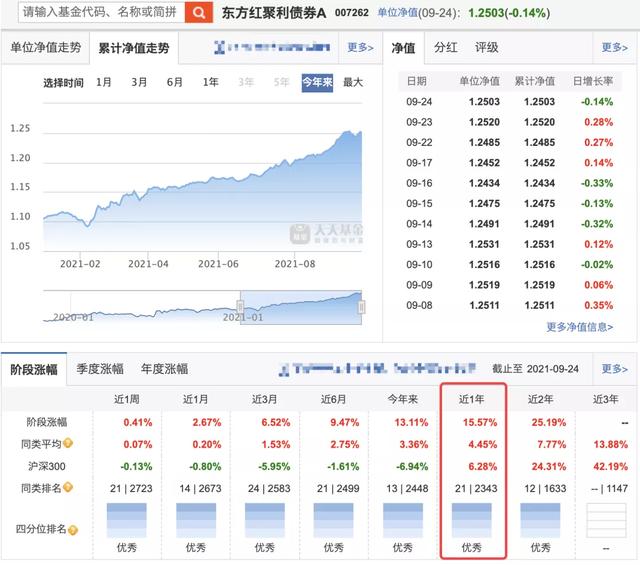Image resolution: width=640 pixels, height=565 pixels.
Task: Click the 今年来 ranking 13 | 2448
Action: (x=407, y=488)
